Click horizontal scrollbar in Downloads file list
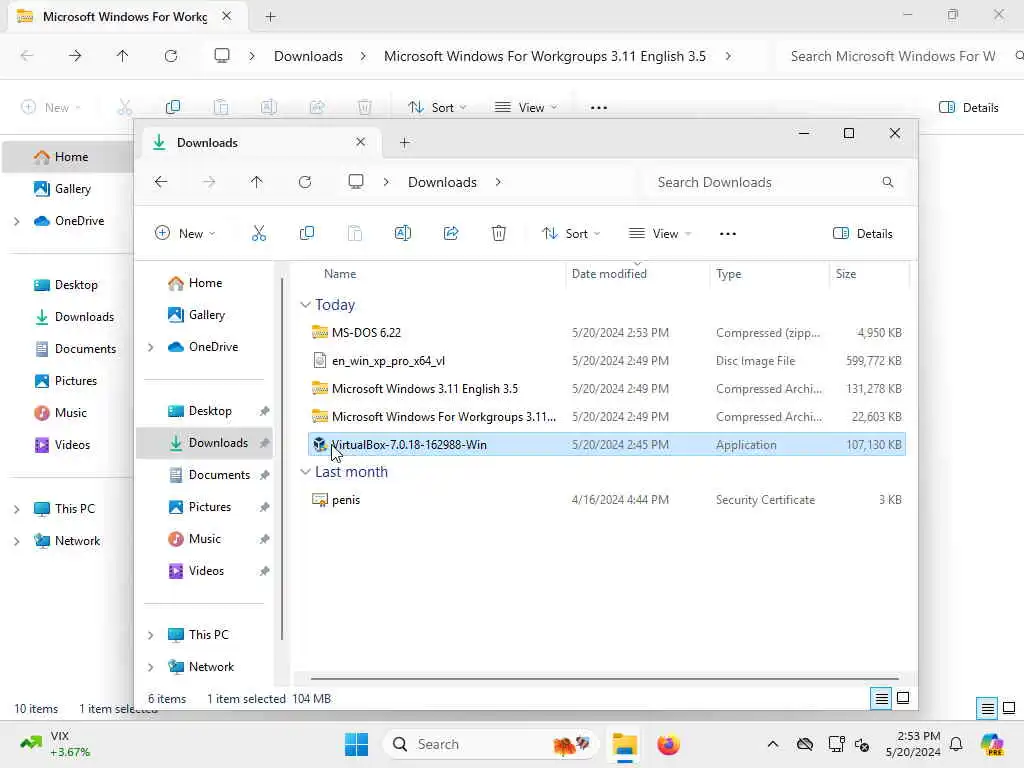Viewport: 1024px width, 768px height. (x=604, y=679)
